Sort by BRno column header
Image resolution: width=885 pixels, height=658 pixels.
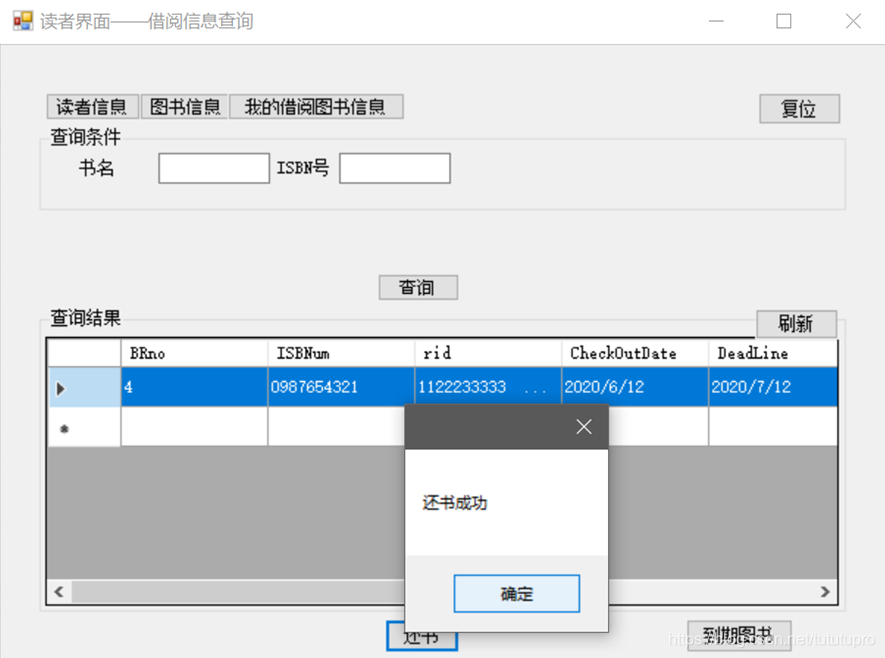pyautogui.click(x=194, y=353)
